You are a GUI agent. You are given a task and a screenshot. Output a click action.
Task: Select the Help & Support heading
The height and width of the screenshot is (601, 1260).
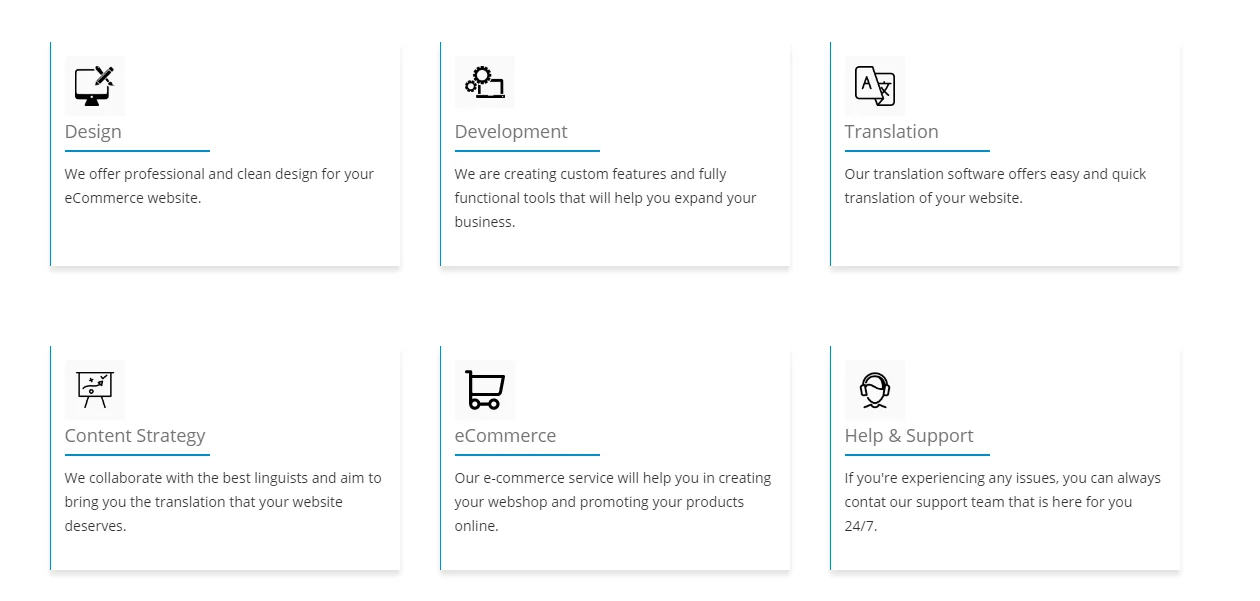tap(909, 436)
